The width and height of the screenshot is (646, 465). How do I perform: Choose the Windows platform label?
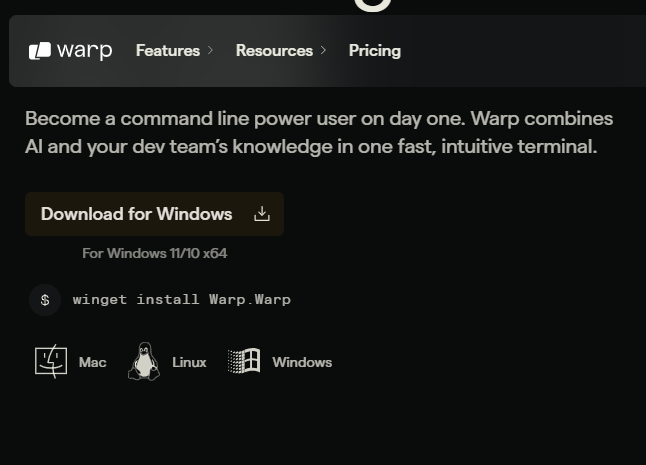[302, 362]
